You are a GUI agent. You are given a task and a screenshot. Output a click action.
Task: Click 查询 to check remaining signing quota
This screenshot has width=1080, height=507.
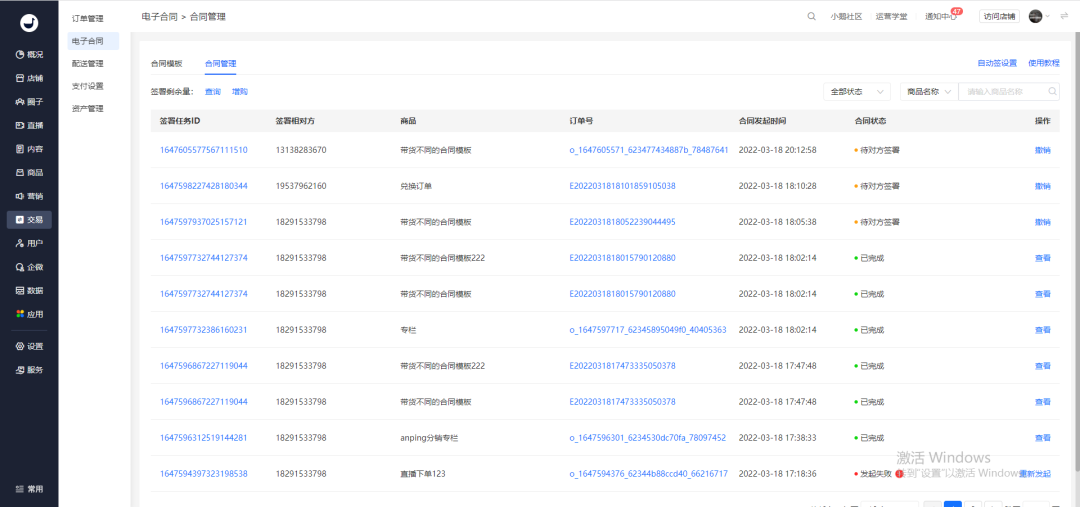[x=213, y=92]
